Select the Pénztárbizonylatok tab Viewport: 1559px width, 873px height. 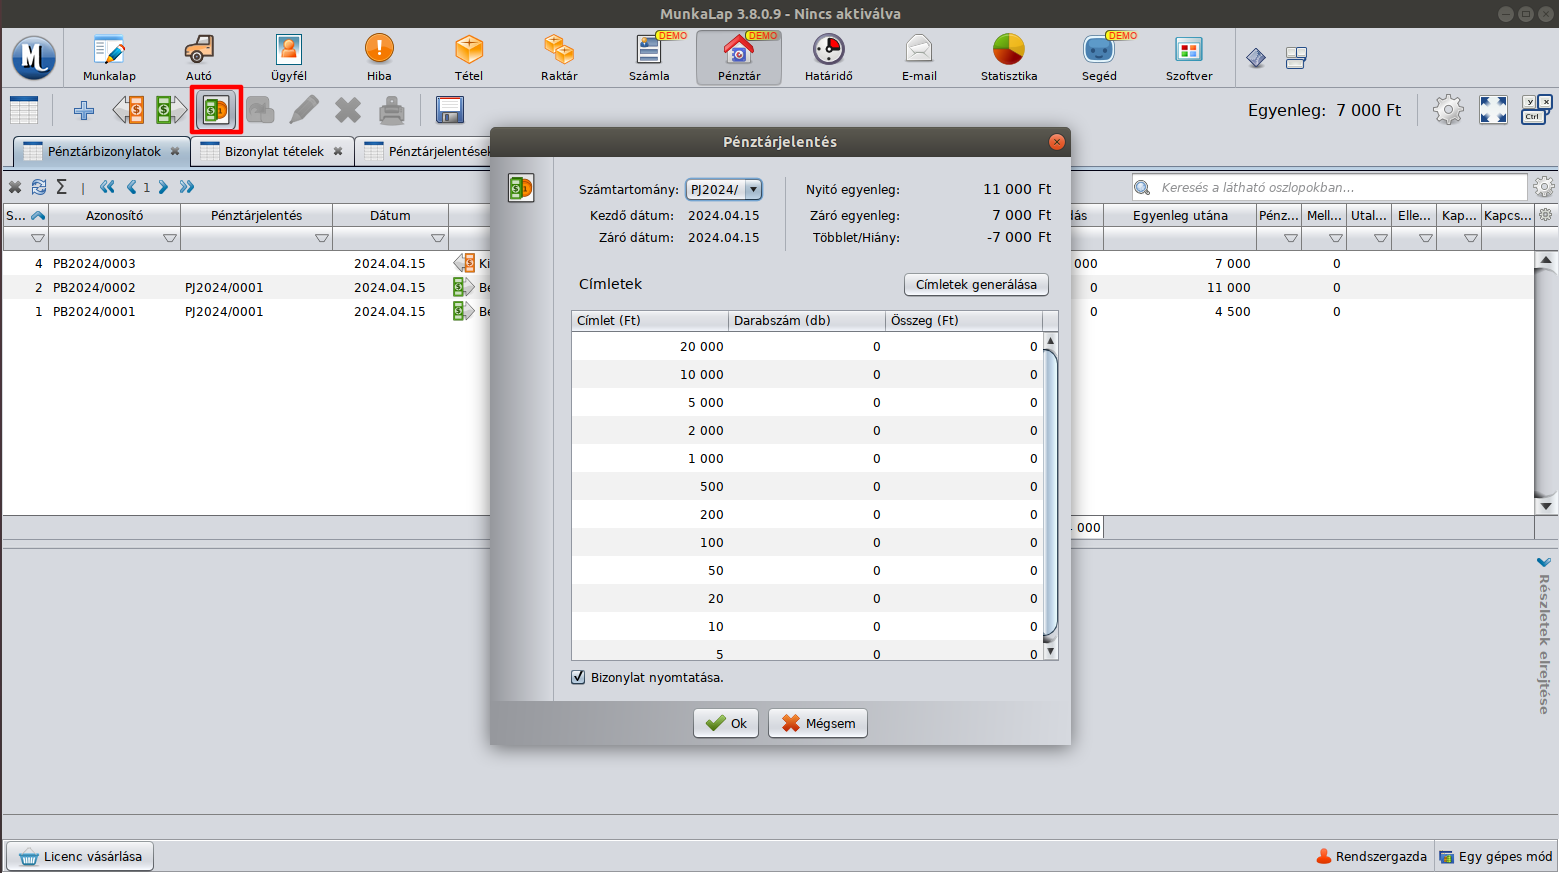click(103, 152)
